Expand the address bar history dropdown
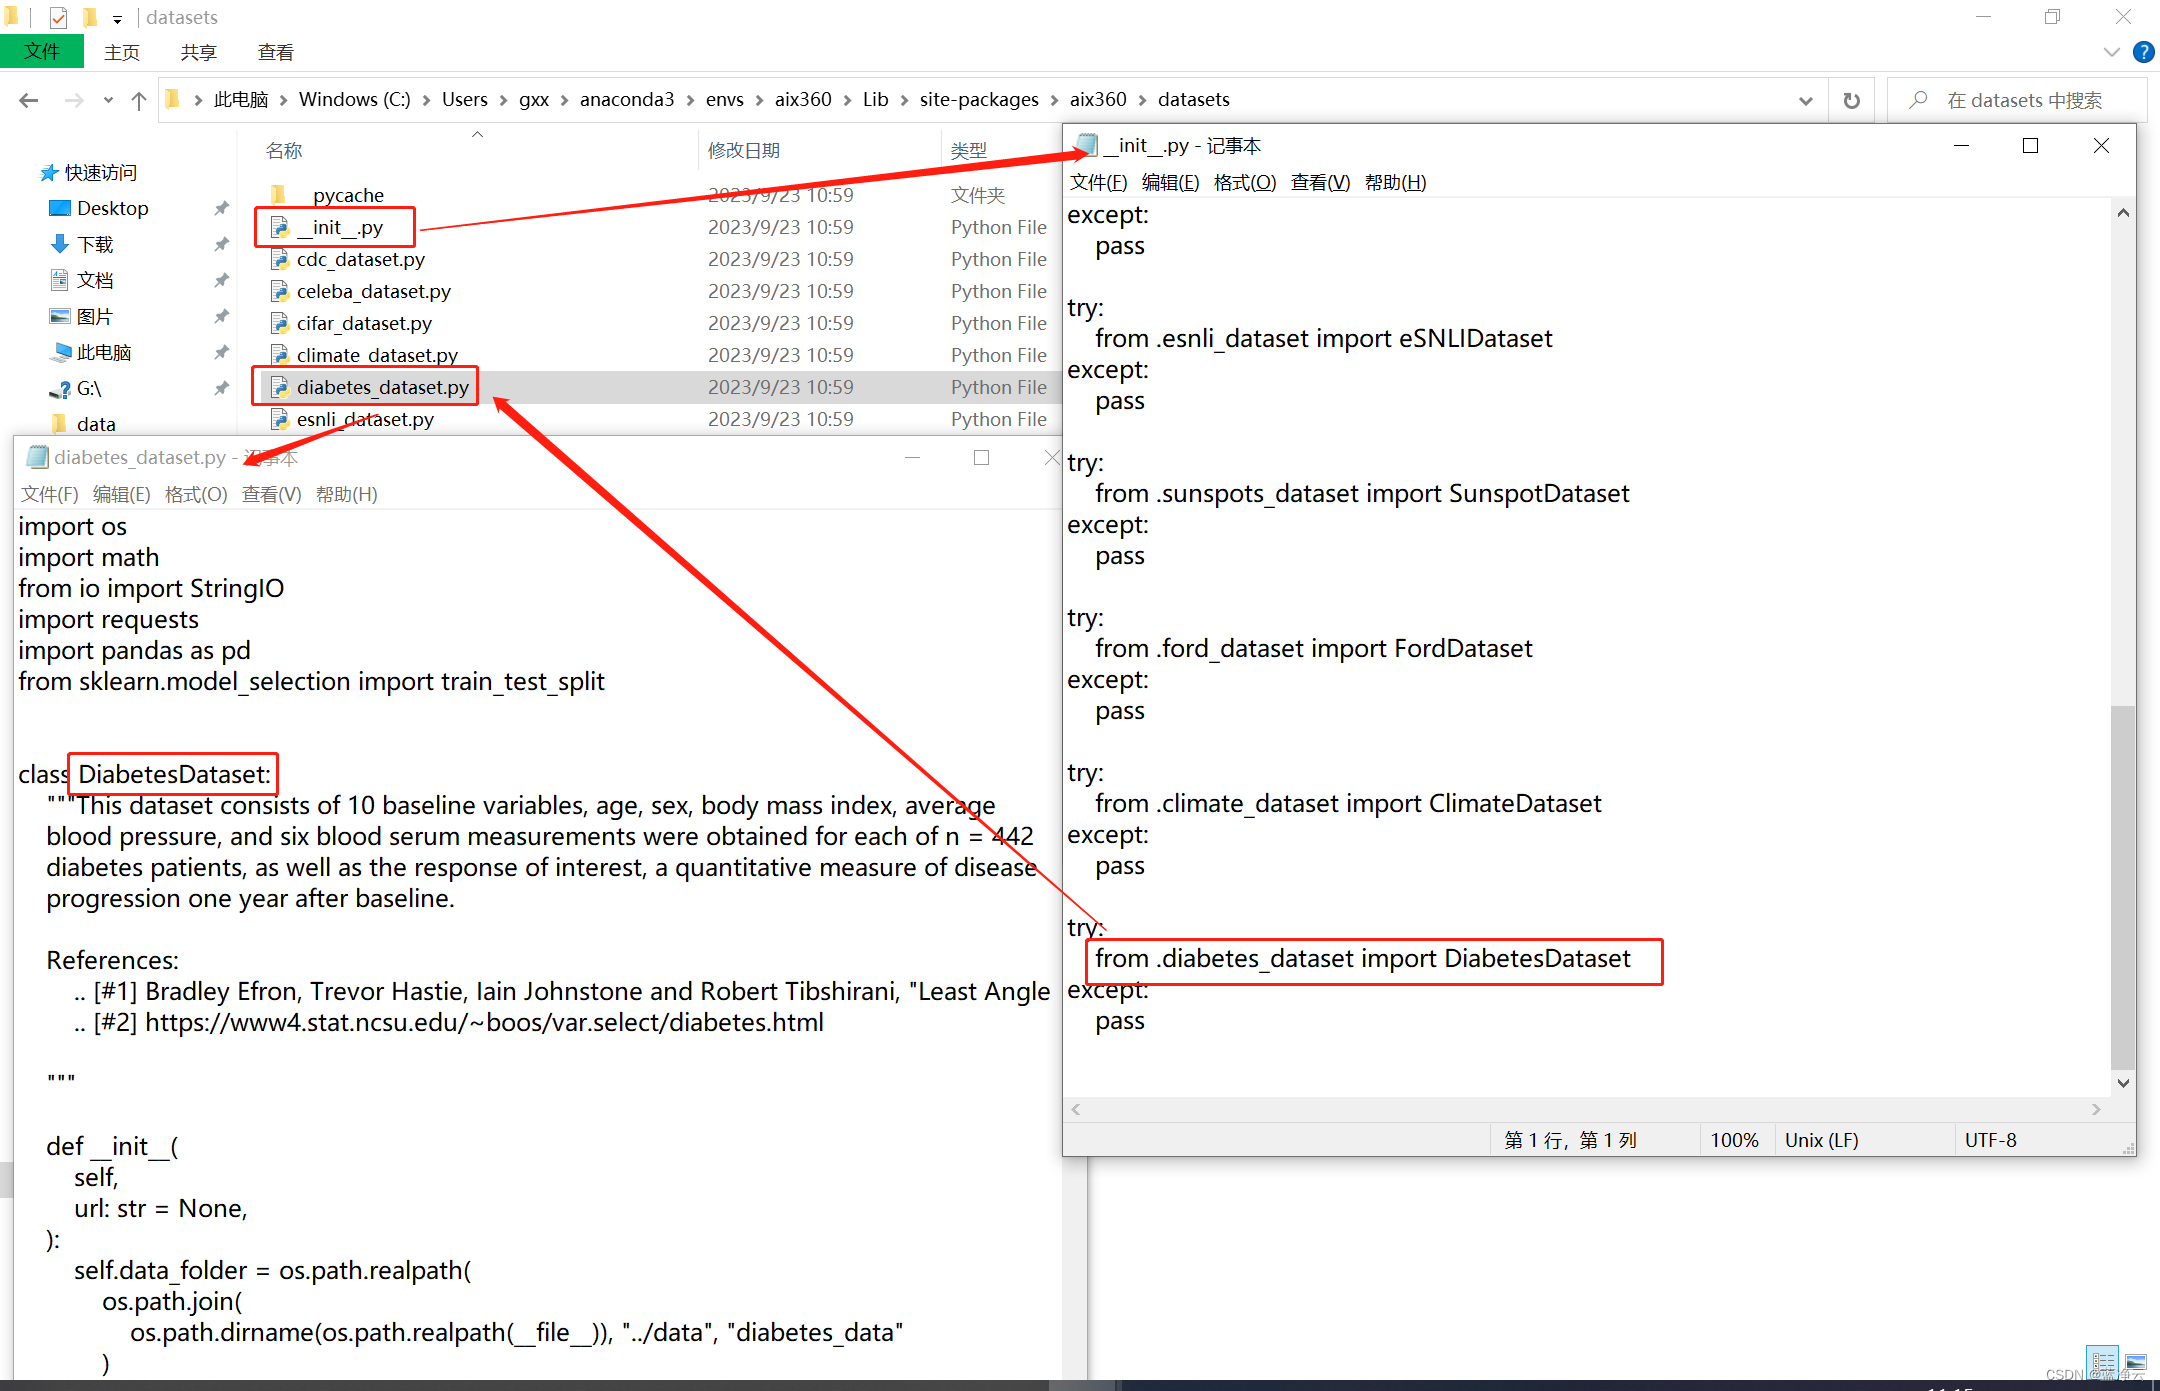This screenshot has height=1391, width=2160. coord(1805,100)
